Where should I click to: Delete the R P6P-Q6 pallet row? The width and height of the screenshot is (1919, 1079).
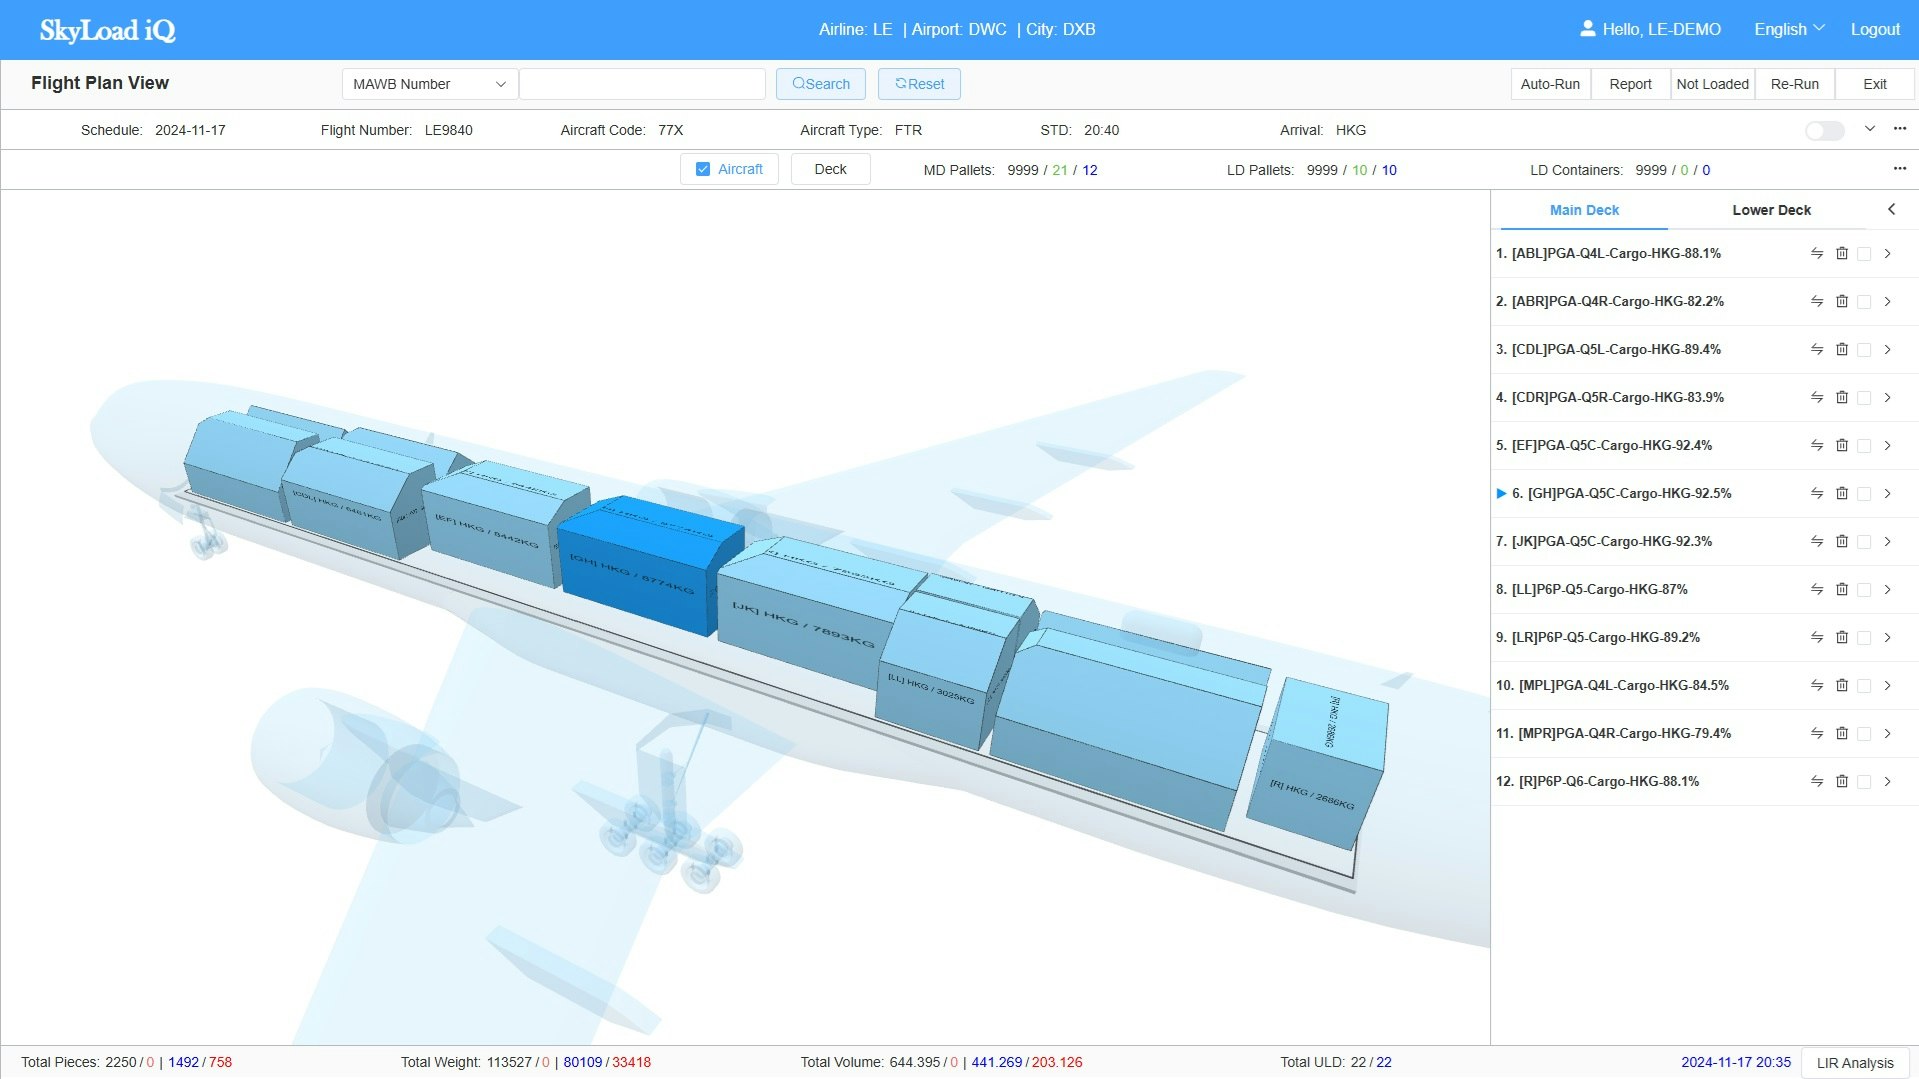point(1842,782)
